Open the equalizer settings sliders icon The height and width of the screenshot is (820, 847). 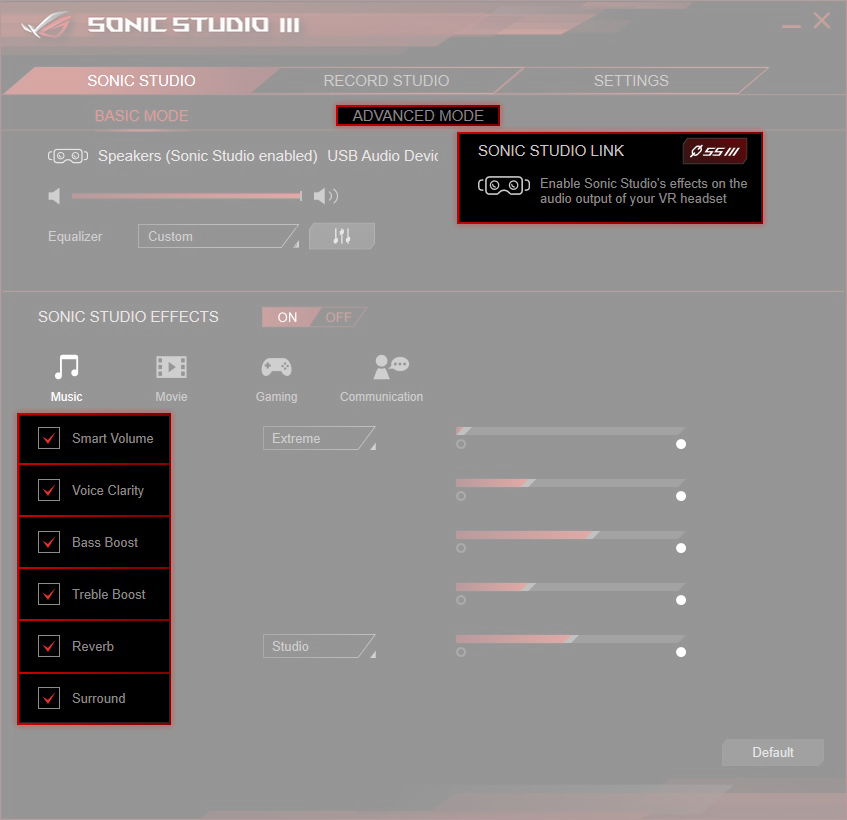(x=342, y=236)
